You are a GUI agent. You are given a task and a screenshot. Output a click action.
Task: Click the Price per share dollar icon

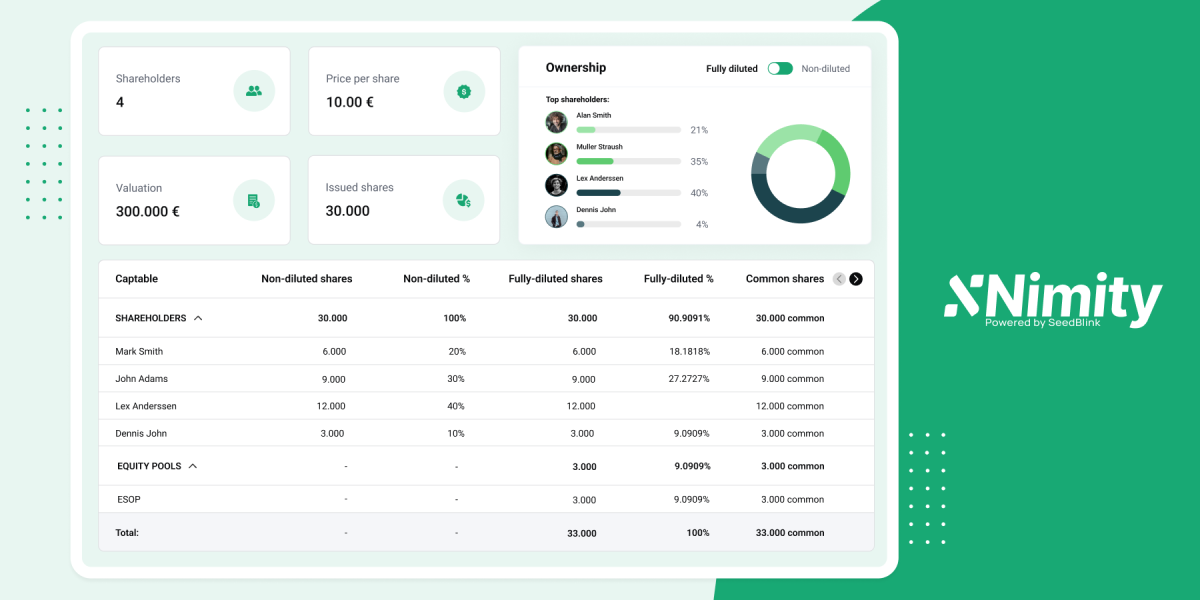[x=464, y=91]
